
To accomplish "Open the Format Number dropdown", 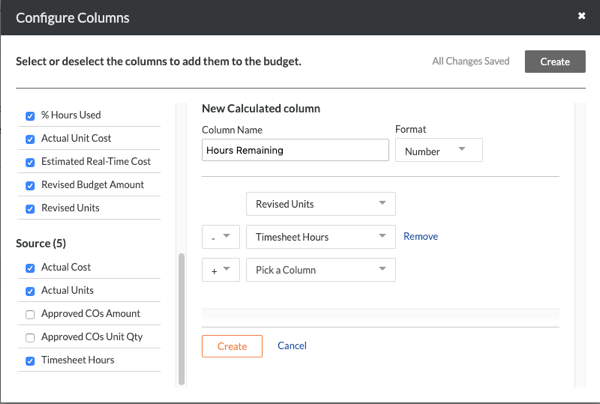I will point(439,150).
